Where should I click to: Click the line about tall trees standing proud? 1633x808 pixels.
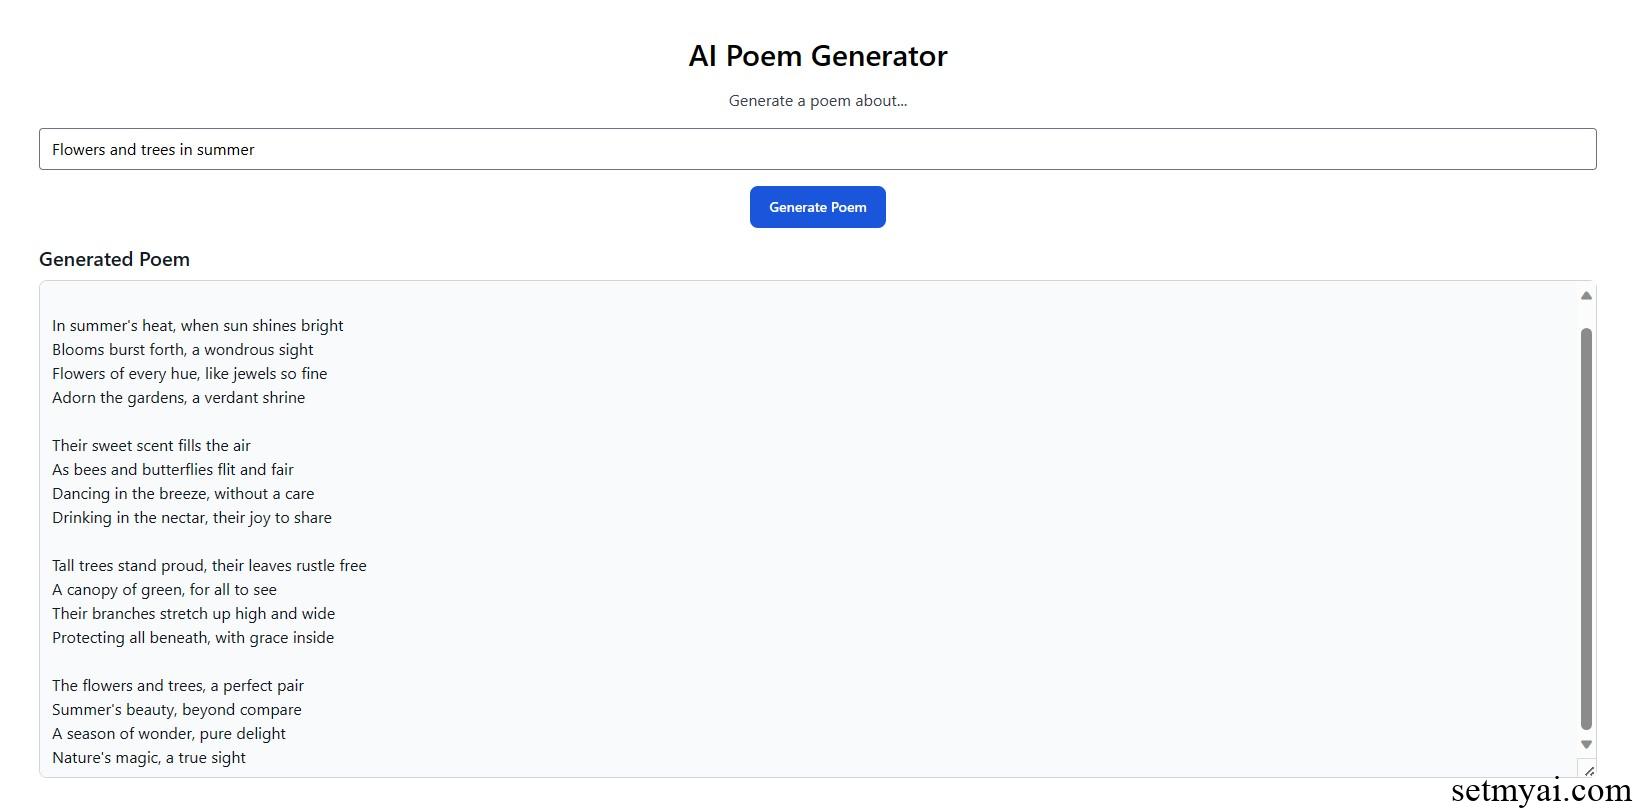click(x=209, y=565)
